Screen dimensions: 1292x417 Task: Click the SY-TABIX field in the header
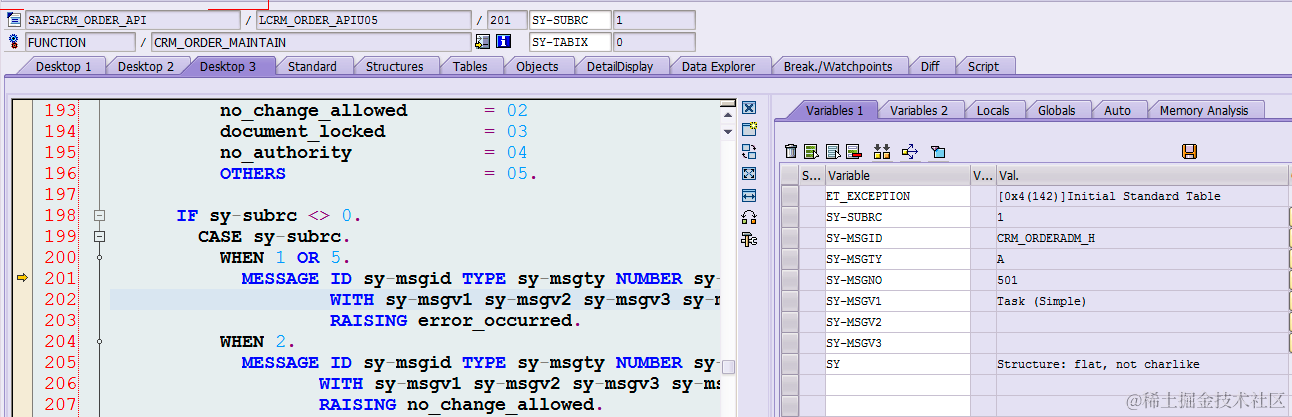click(x=570, y=42)
